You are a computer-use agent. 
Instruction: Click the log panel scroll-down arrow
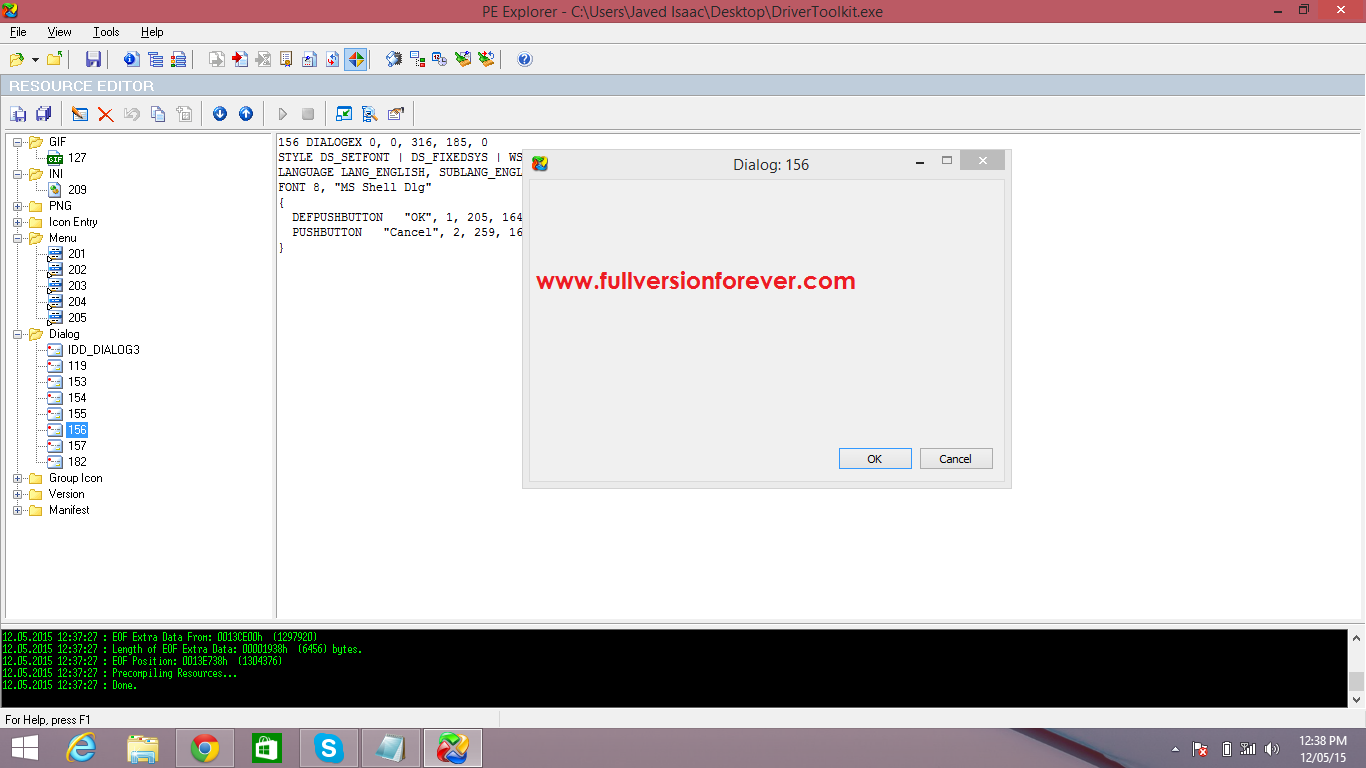pos(1357,700)
